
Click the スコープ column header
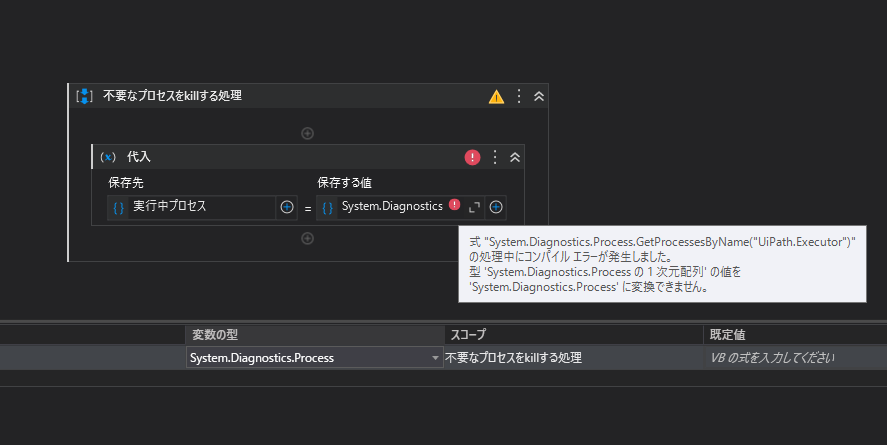click(573, 335)
